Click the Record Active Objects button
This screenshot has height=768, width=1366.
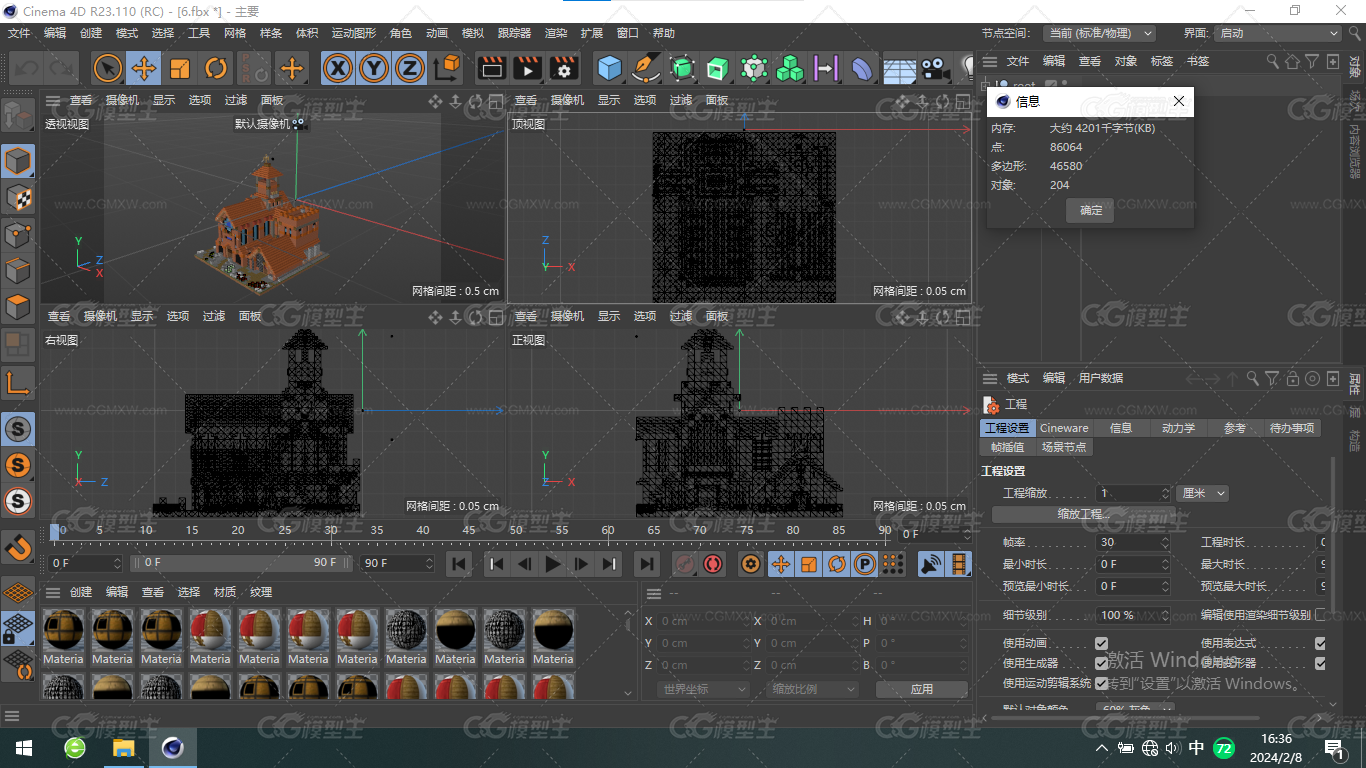click(x=685, y=564)
